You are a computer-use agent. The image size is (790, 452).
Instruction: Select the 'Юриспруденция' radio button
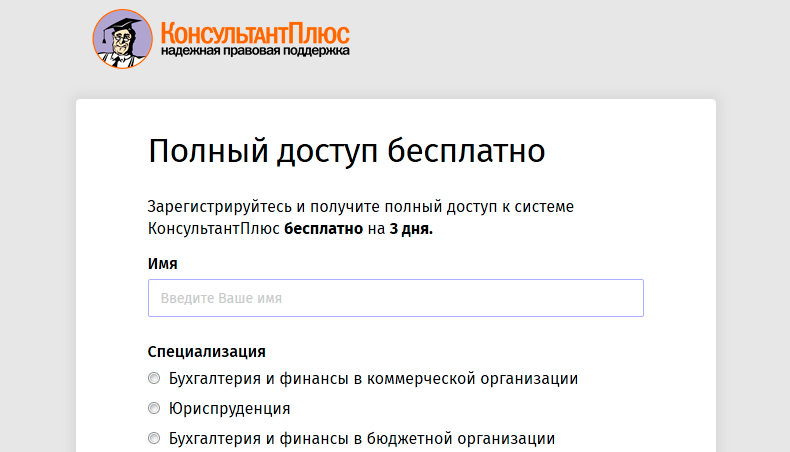tap(154, 408)
